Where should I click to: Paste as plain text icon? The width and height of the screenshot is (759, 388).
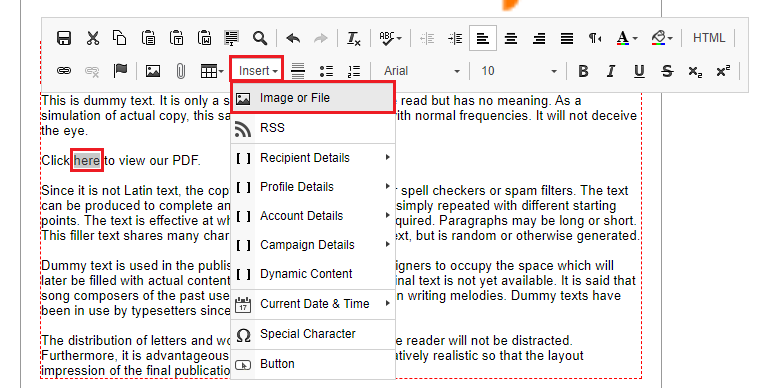[176, 38]
